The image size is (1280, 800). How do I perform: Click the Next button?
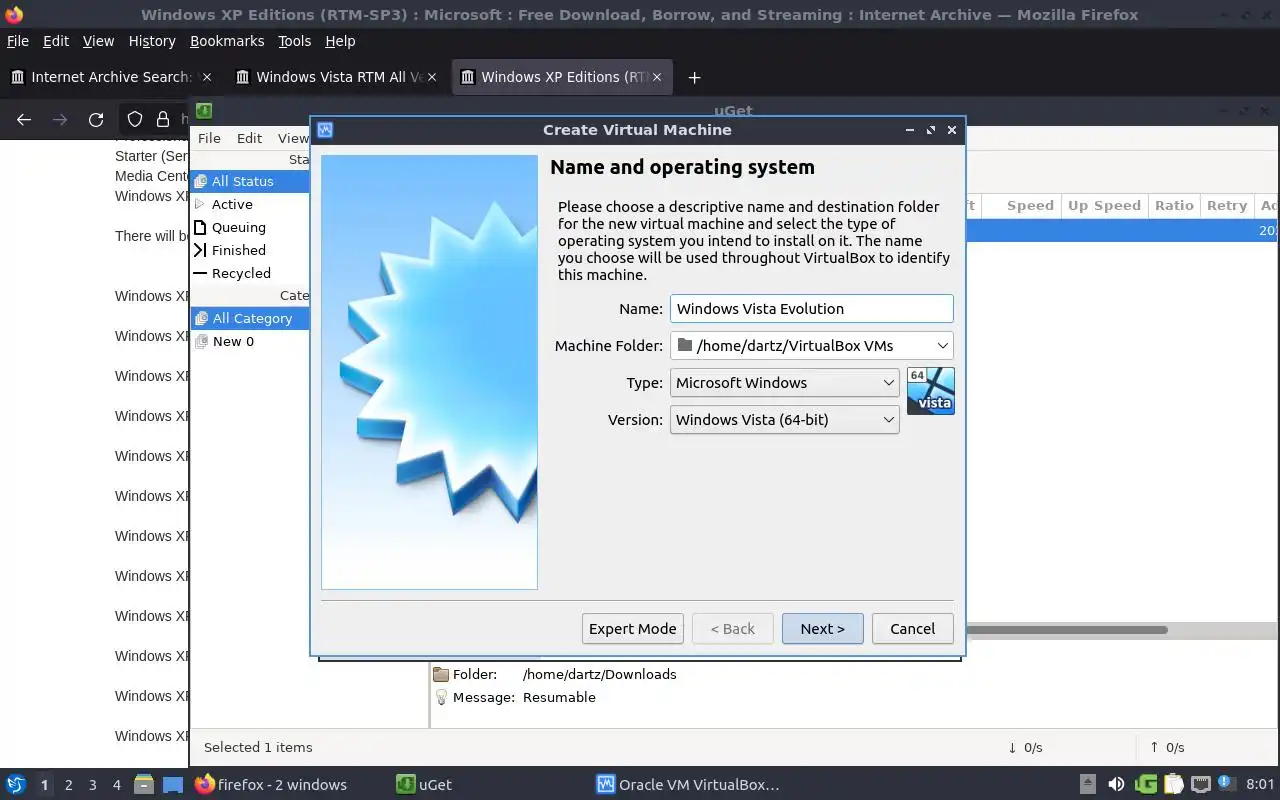(823, 628)
